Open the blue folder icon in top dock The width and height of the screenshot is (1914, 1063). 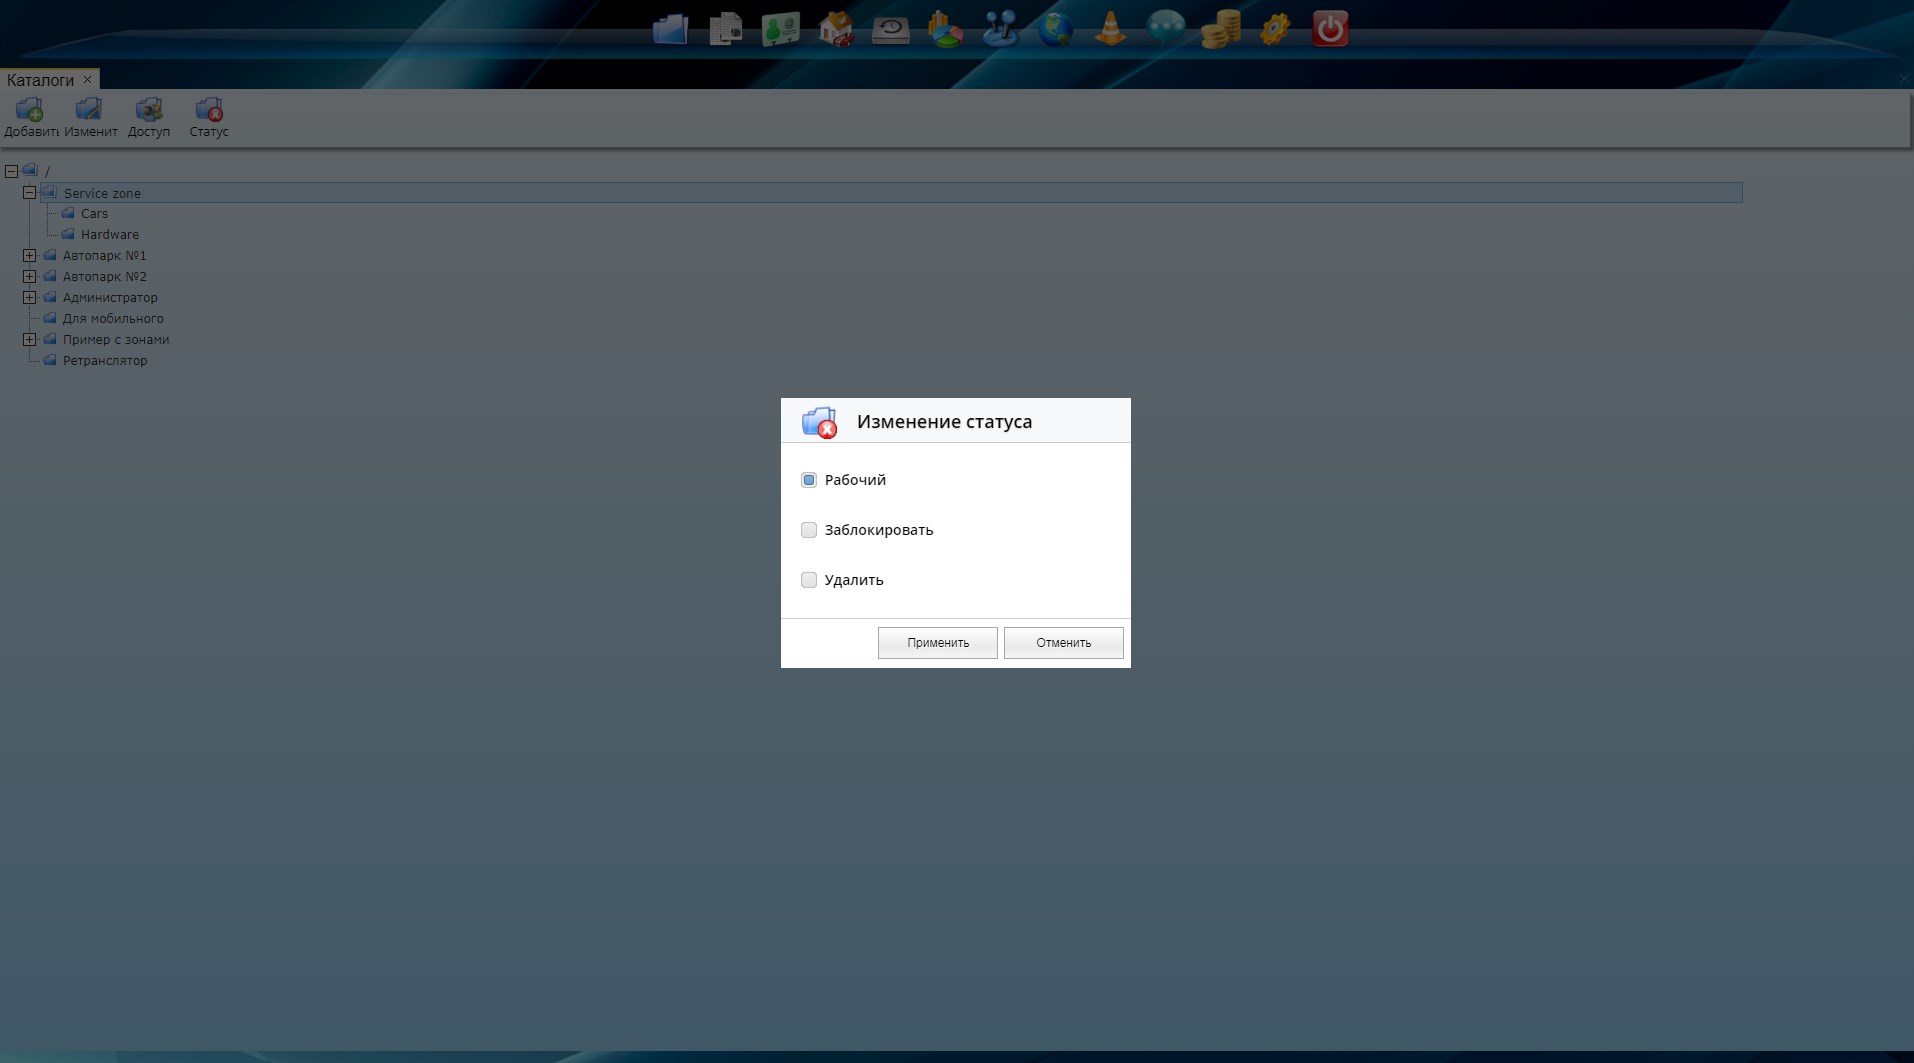click(x=670, y=29)
